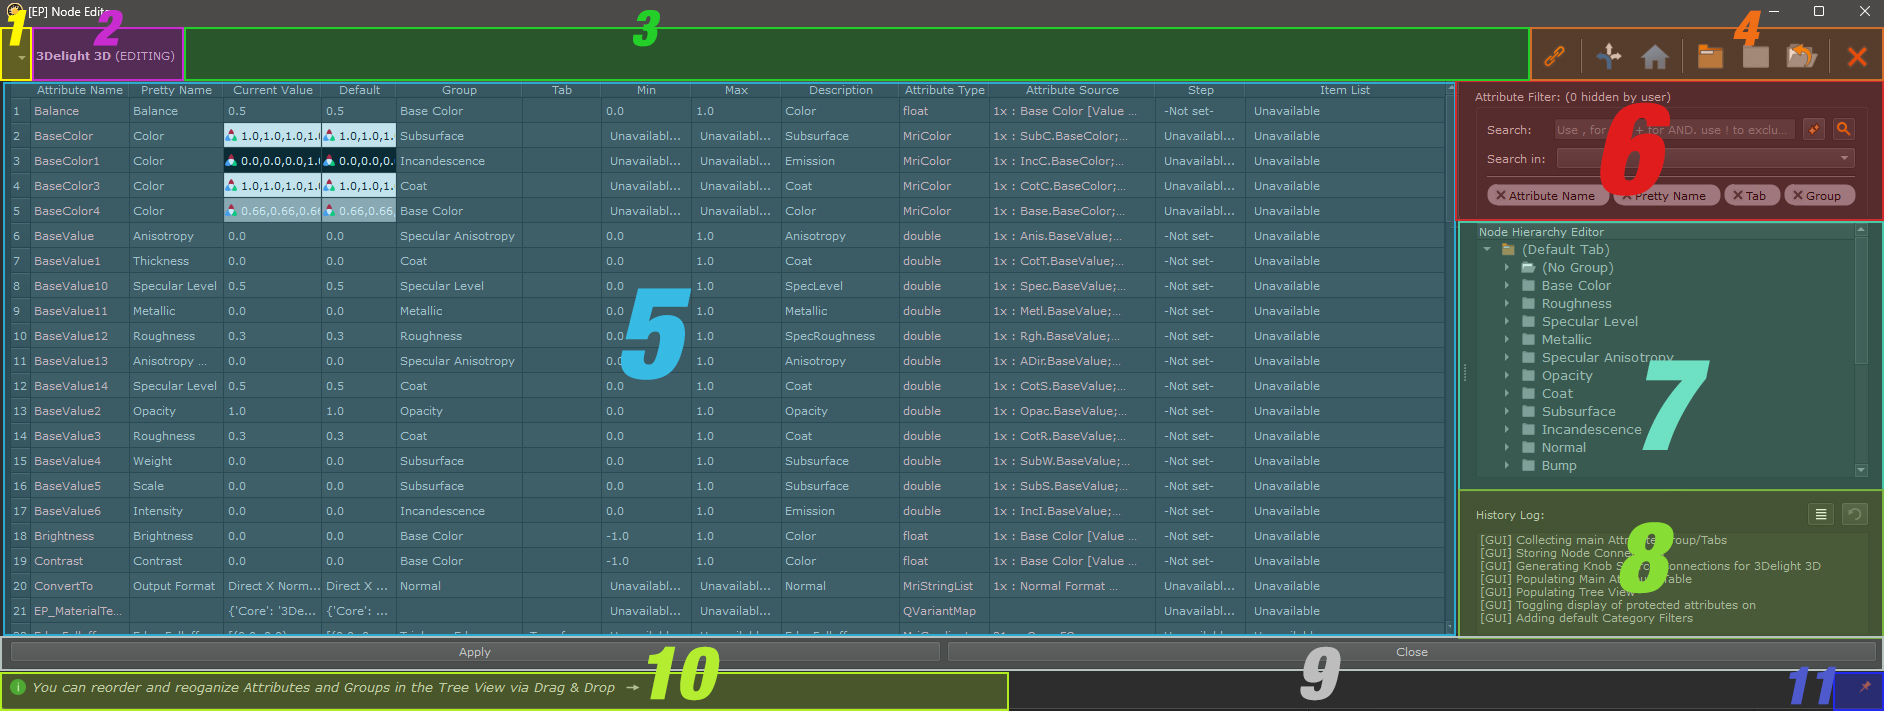The image size is (1884, 711).
Task: Click the orange chain link icon
Action: tap(1554, 57)
